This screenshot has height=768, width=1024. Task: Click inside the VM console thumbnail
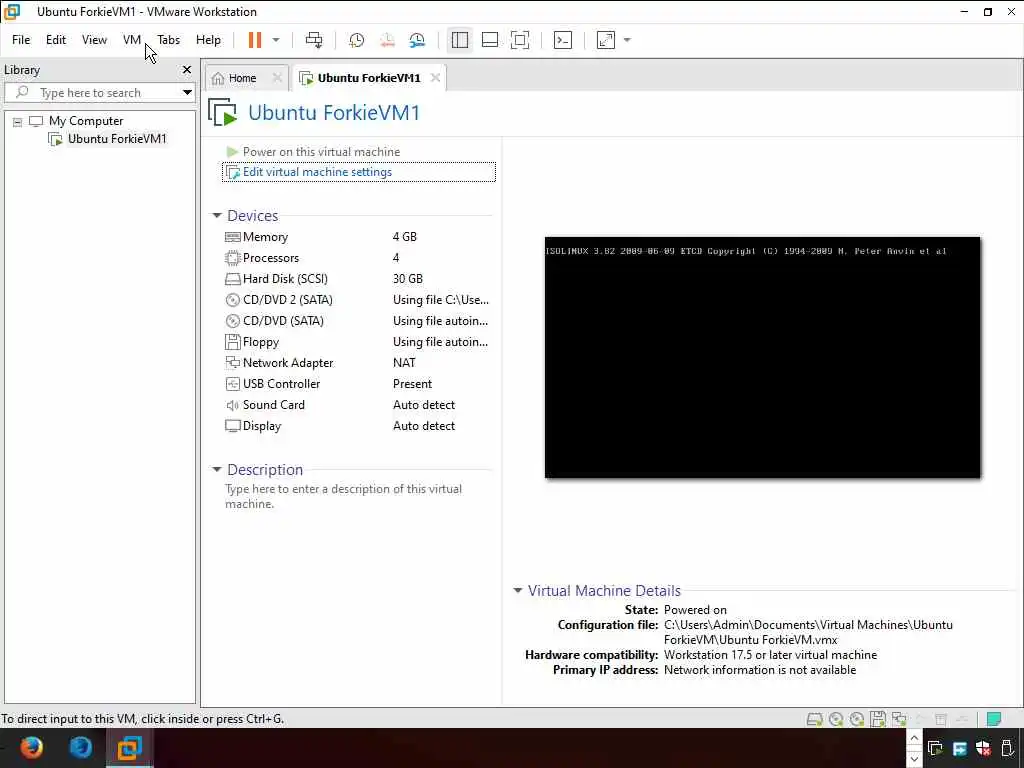coord(762,357)
